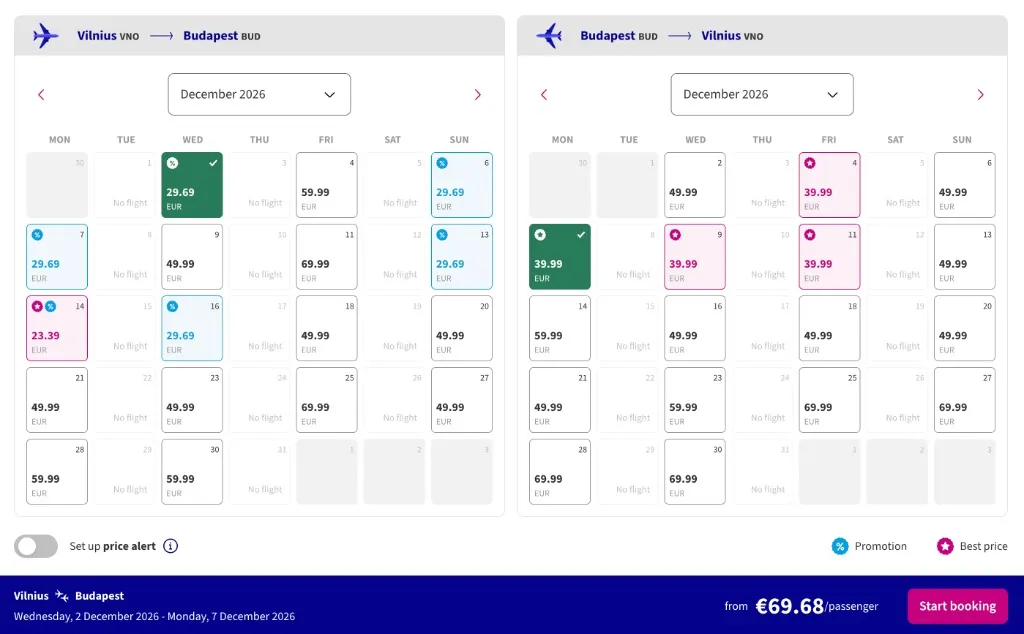
Task: Enable the price alert toggle
Action: [36, 546]
